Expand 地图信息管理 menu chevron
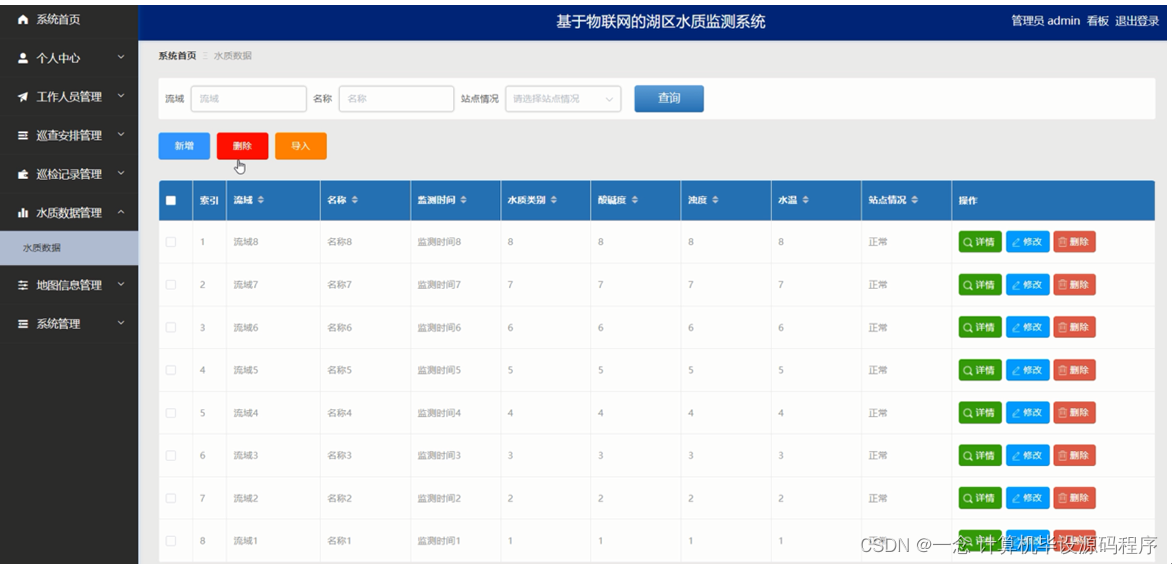Image resolution: width=1173 pixels, height=564 pixels. [120, 284]
